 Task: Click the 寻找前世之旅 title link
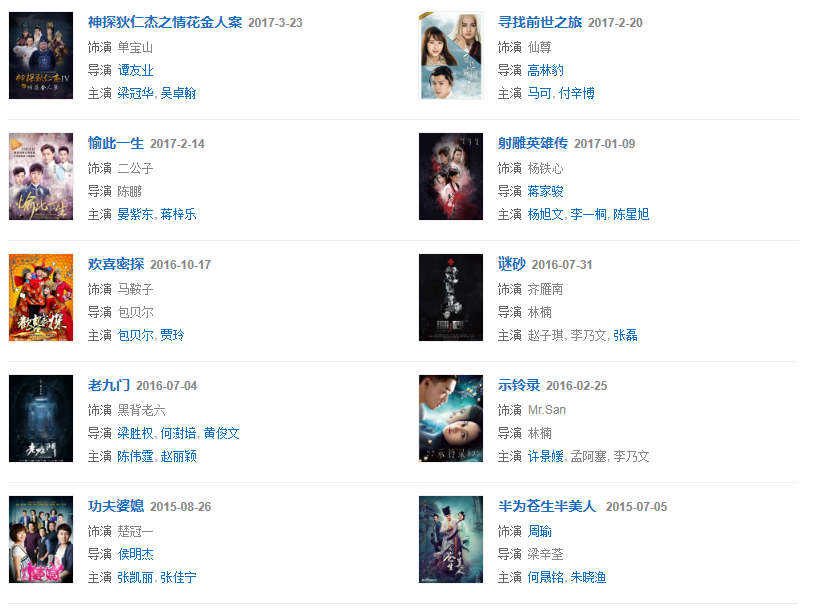pyautogui.click(x=539, y=22)
